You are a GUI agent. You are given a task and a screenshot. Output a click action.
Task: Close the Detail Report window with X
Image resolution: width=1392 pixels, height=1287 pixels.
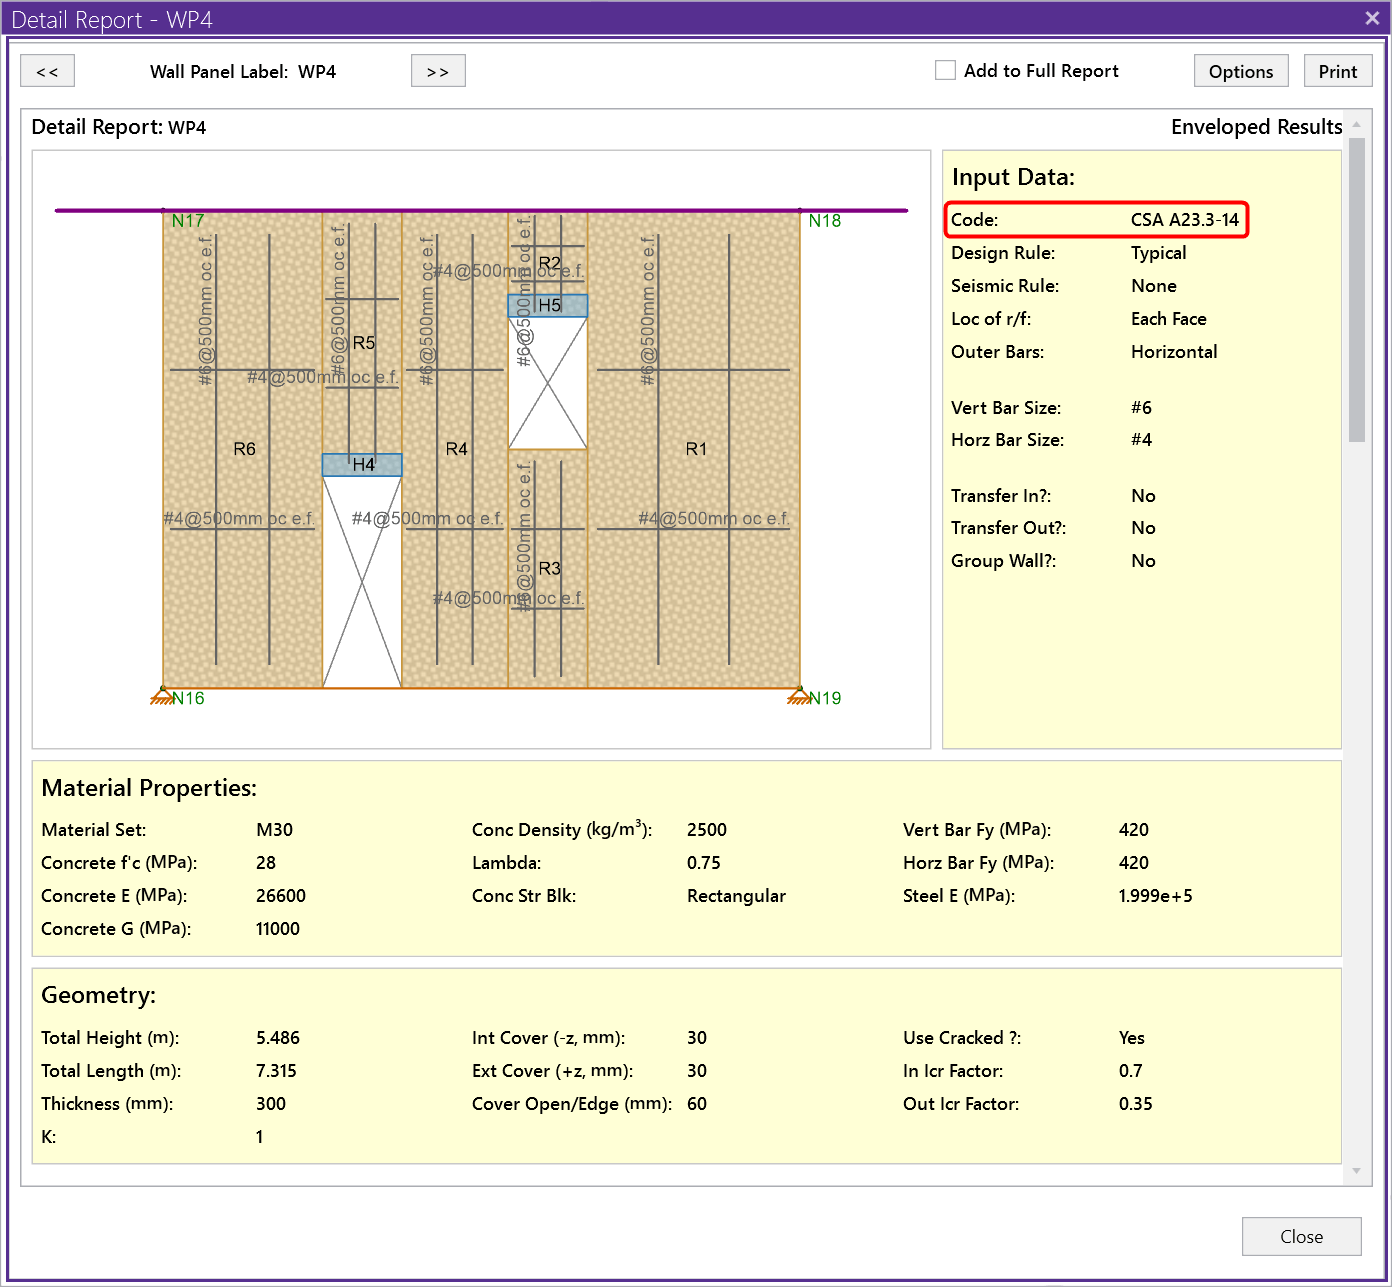coord(1372,18)
